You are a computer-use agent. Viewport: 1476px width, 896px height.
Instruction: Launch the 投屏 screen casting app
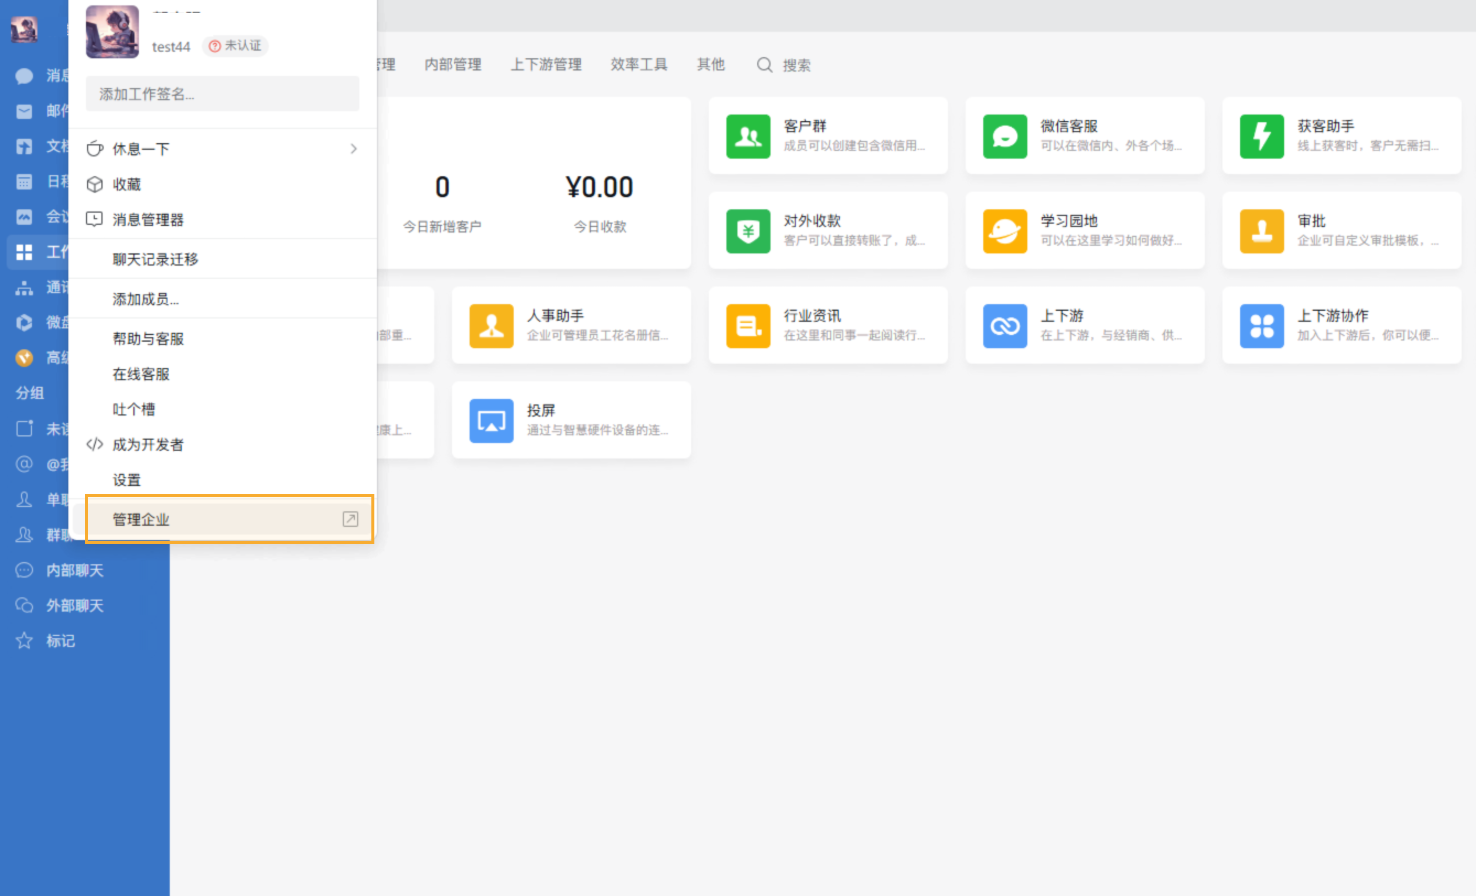[491, 420]
